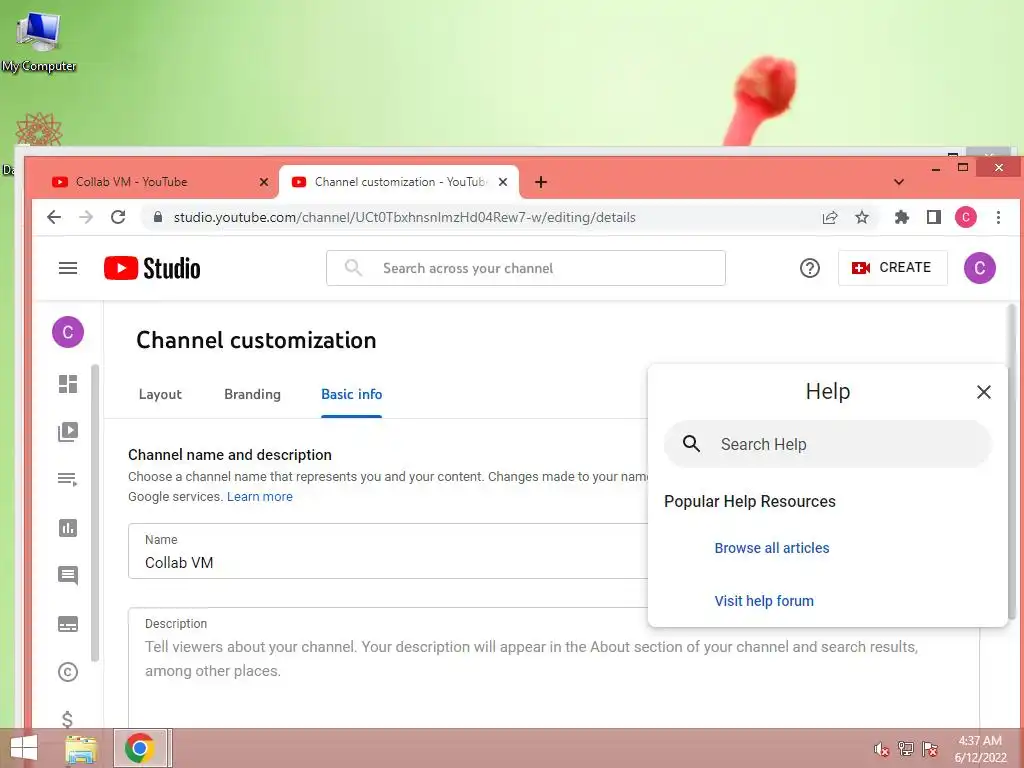Viewport: 1024px width, 768px height.
Task: Close the Channel customization browser tab
Action: pos(503,182)
